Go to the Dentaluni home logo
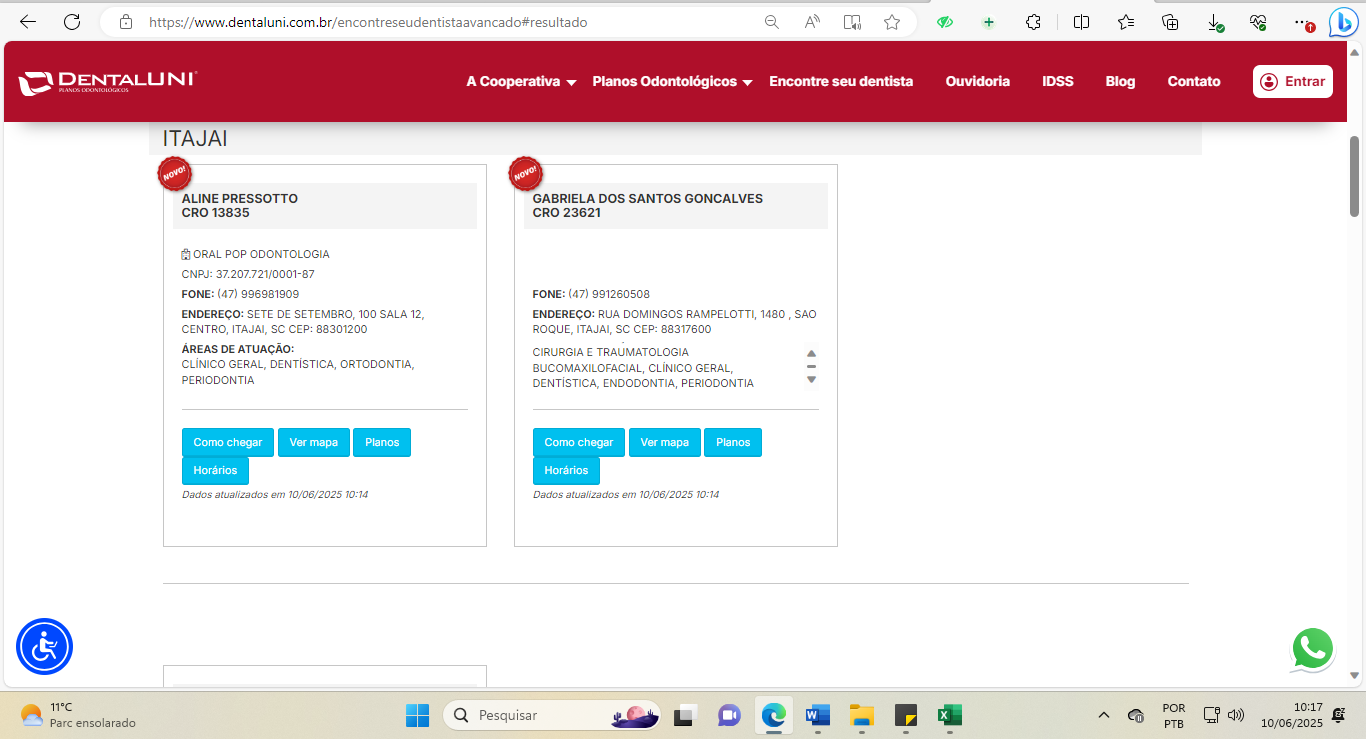This screenshot has width=1366, height=739. point(108,82)
